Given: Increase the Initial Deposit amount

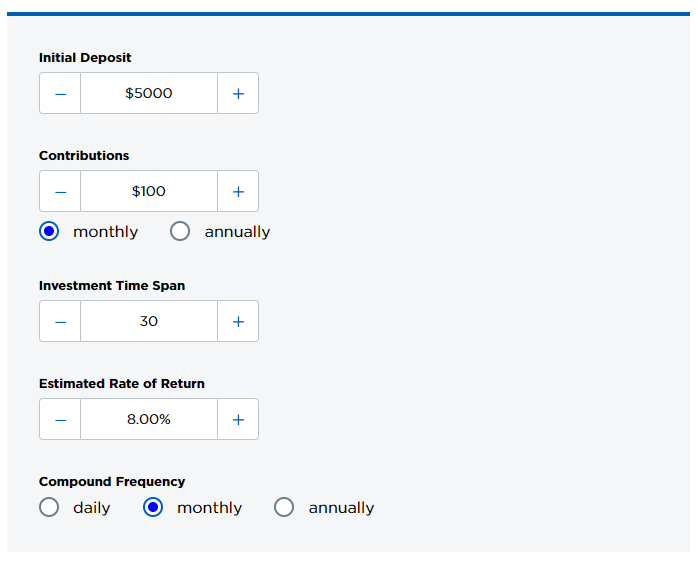Looking at the screenshot, I should click(238, 93).
